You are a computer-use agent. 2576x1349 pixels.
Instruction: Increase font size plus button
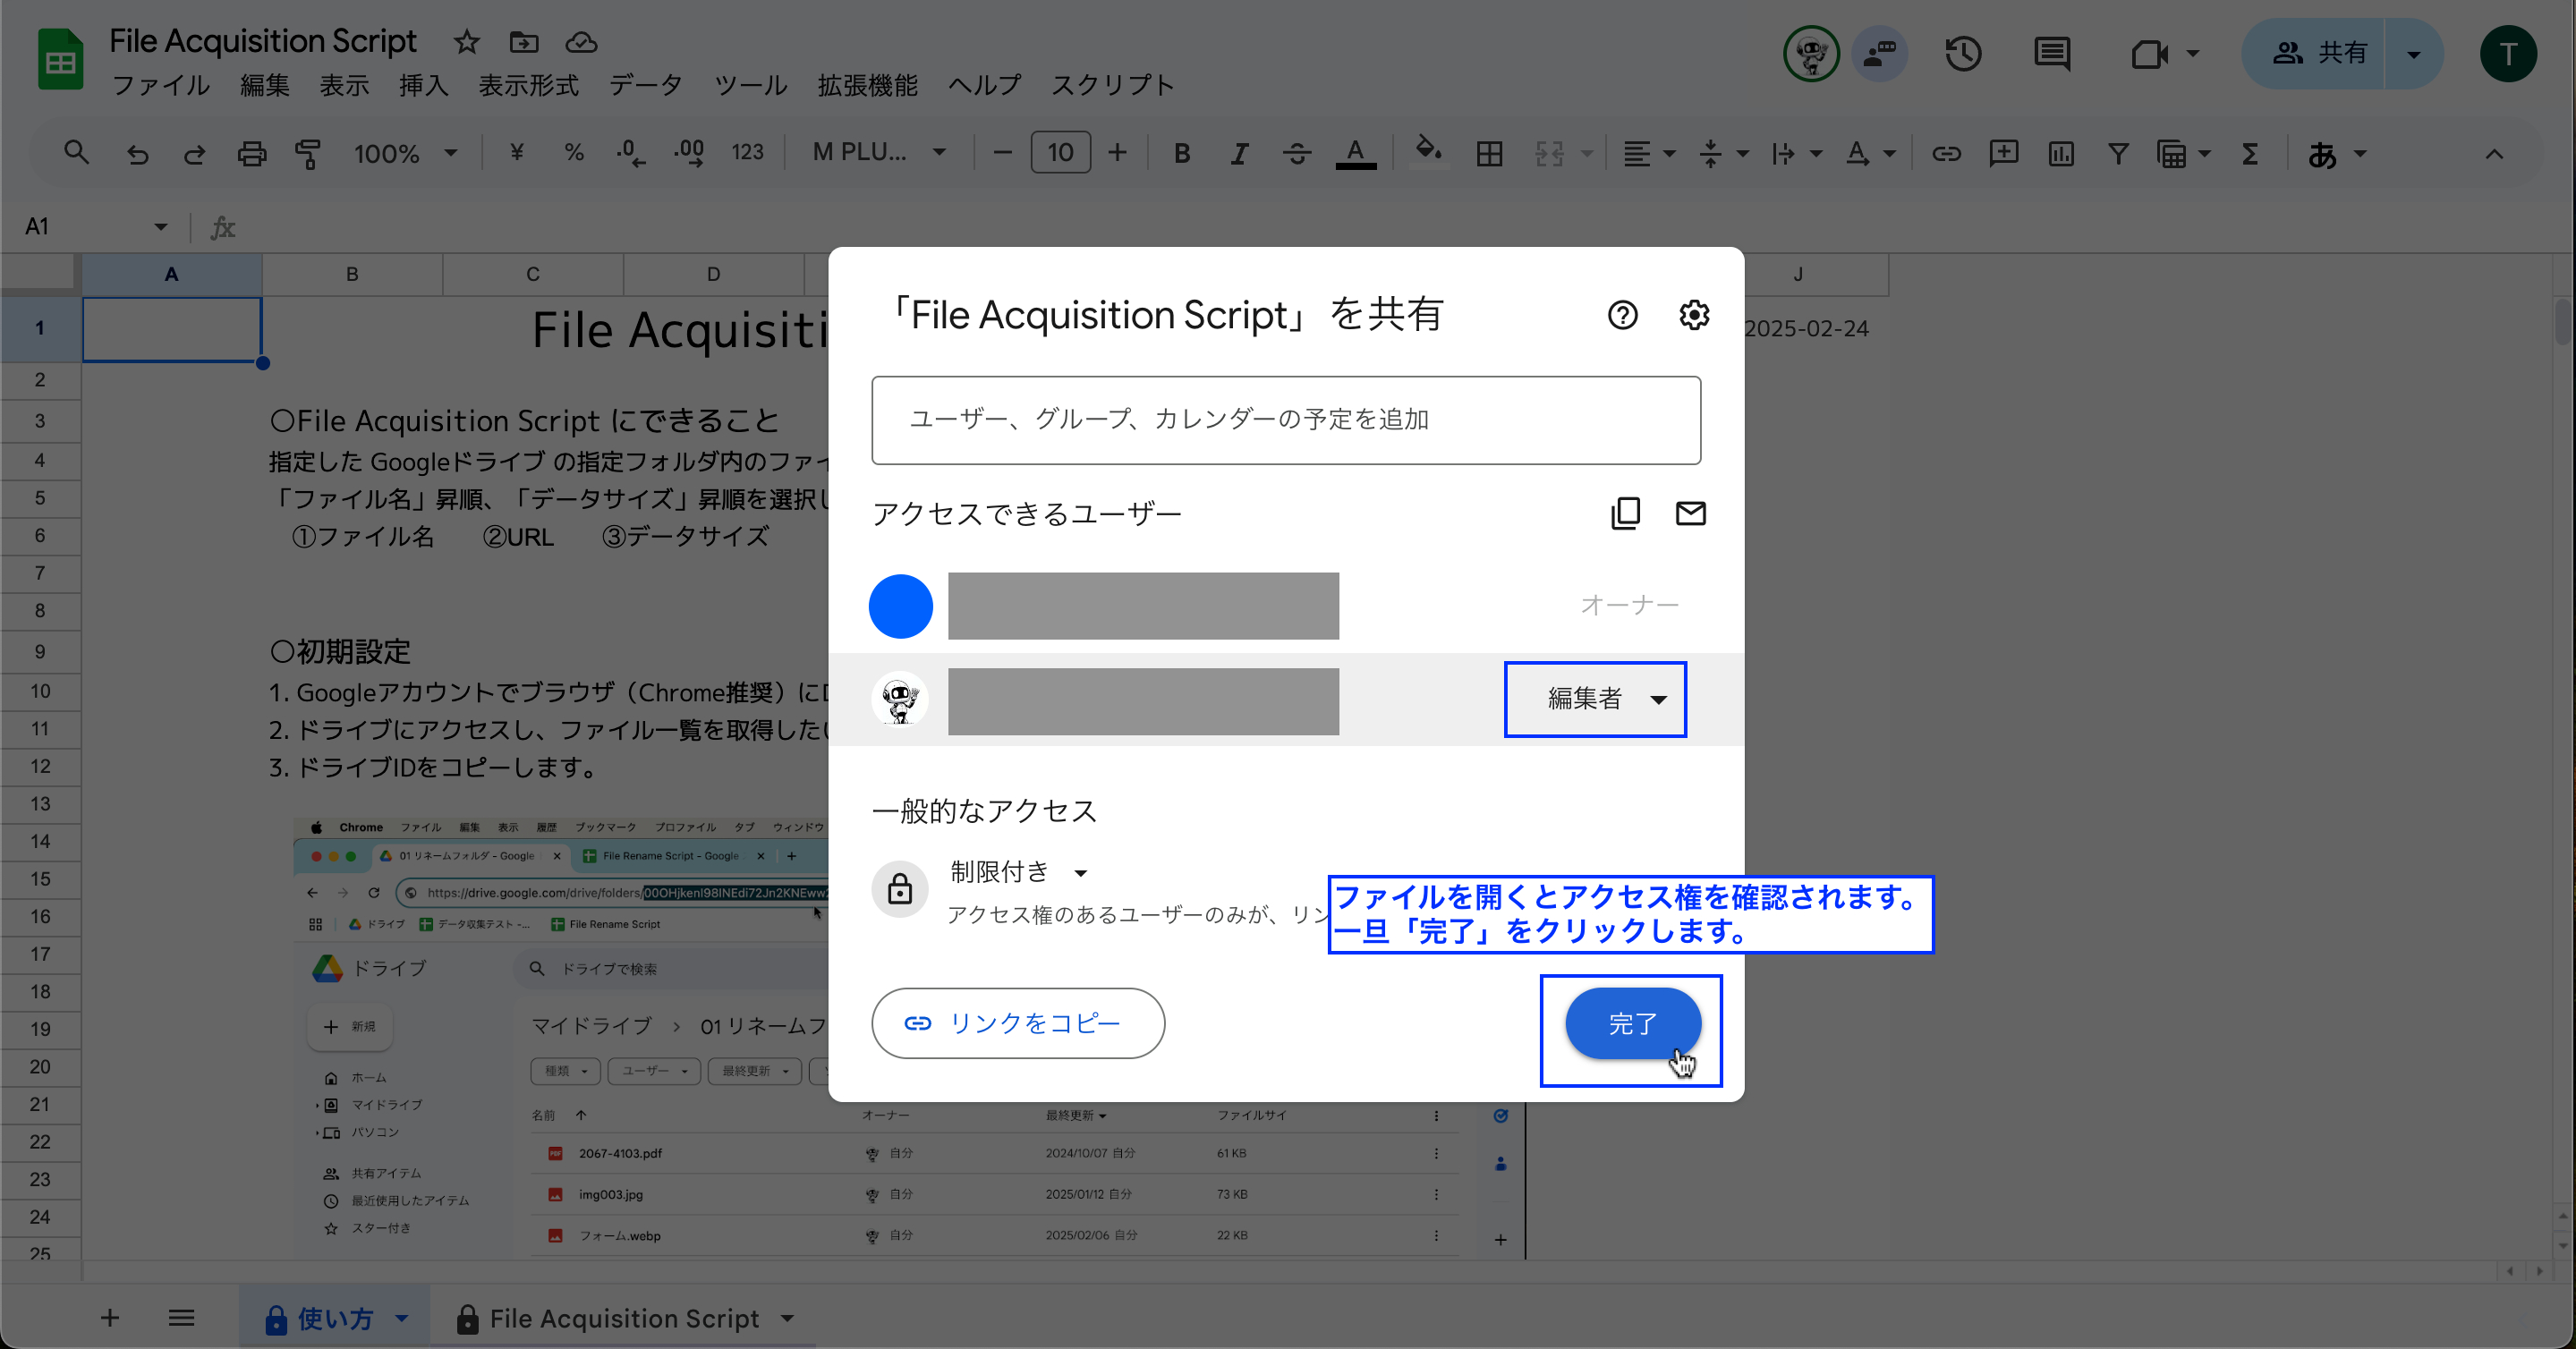(x=1117, y=153)
